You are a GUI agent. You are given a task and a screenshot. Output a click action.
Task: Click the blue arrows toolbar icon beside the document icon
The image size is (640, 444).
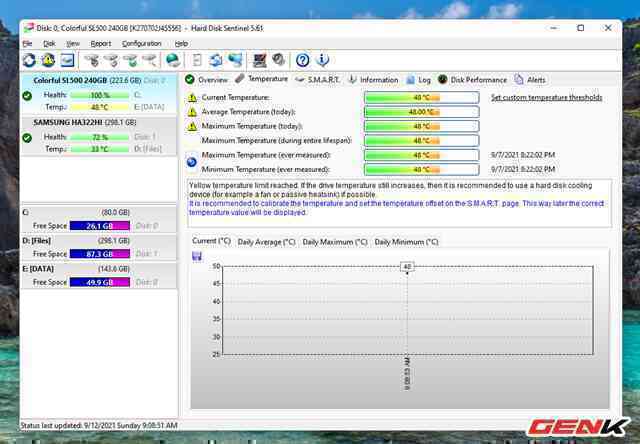click(x=216, y=60)
